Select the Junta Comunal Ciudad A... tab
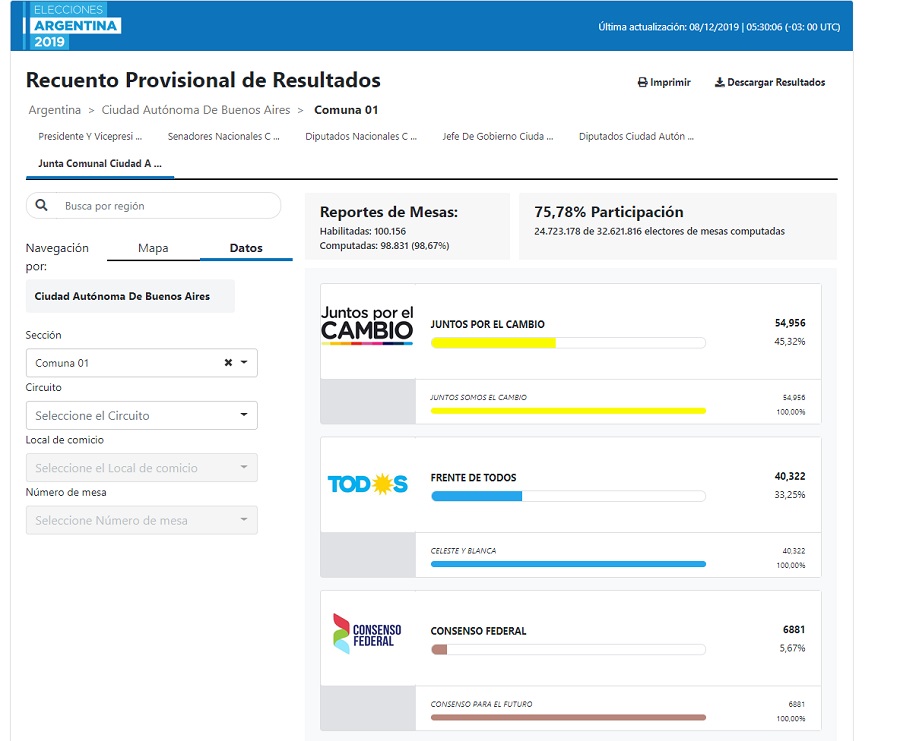 [100, 164]
